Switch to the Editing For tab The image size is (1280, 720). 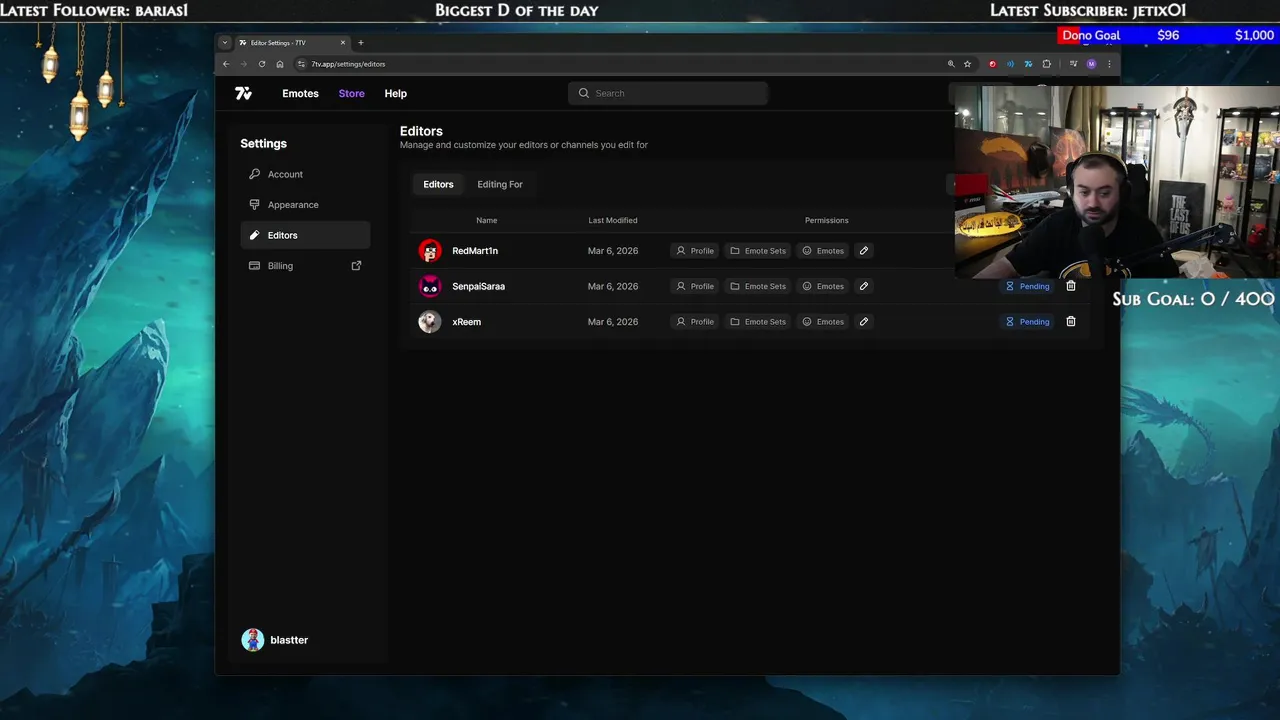(500, 184)
